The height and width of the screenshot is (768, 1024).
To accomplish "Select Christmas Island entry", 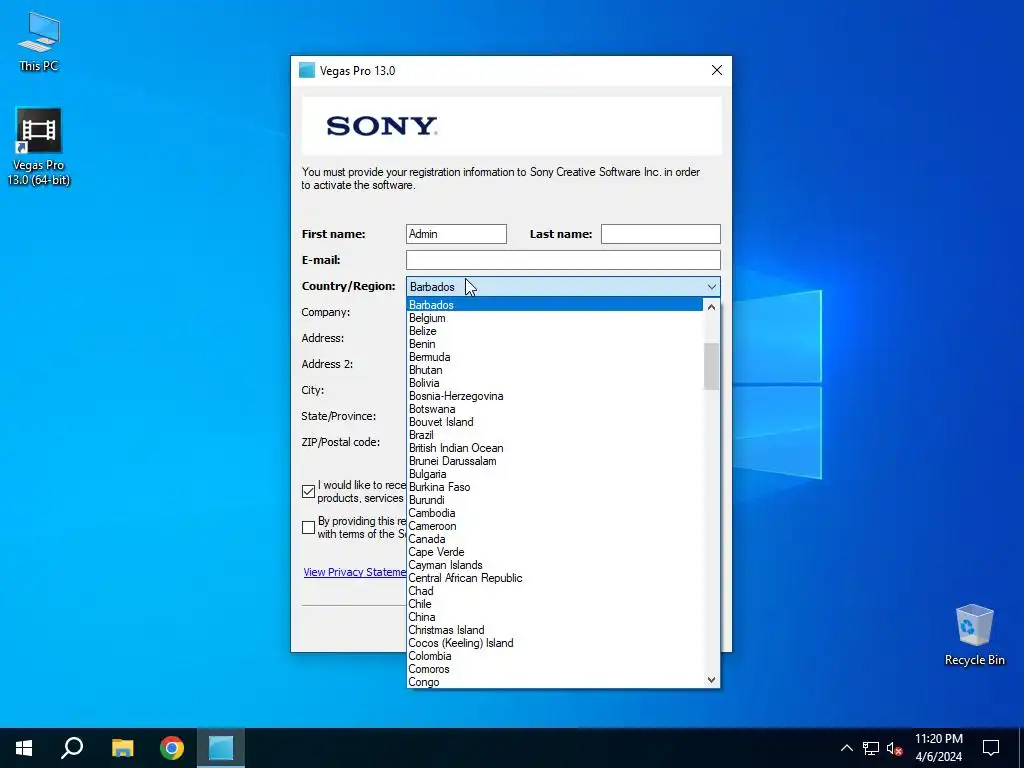I will pos(555,630).
